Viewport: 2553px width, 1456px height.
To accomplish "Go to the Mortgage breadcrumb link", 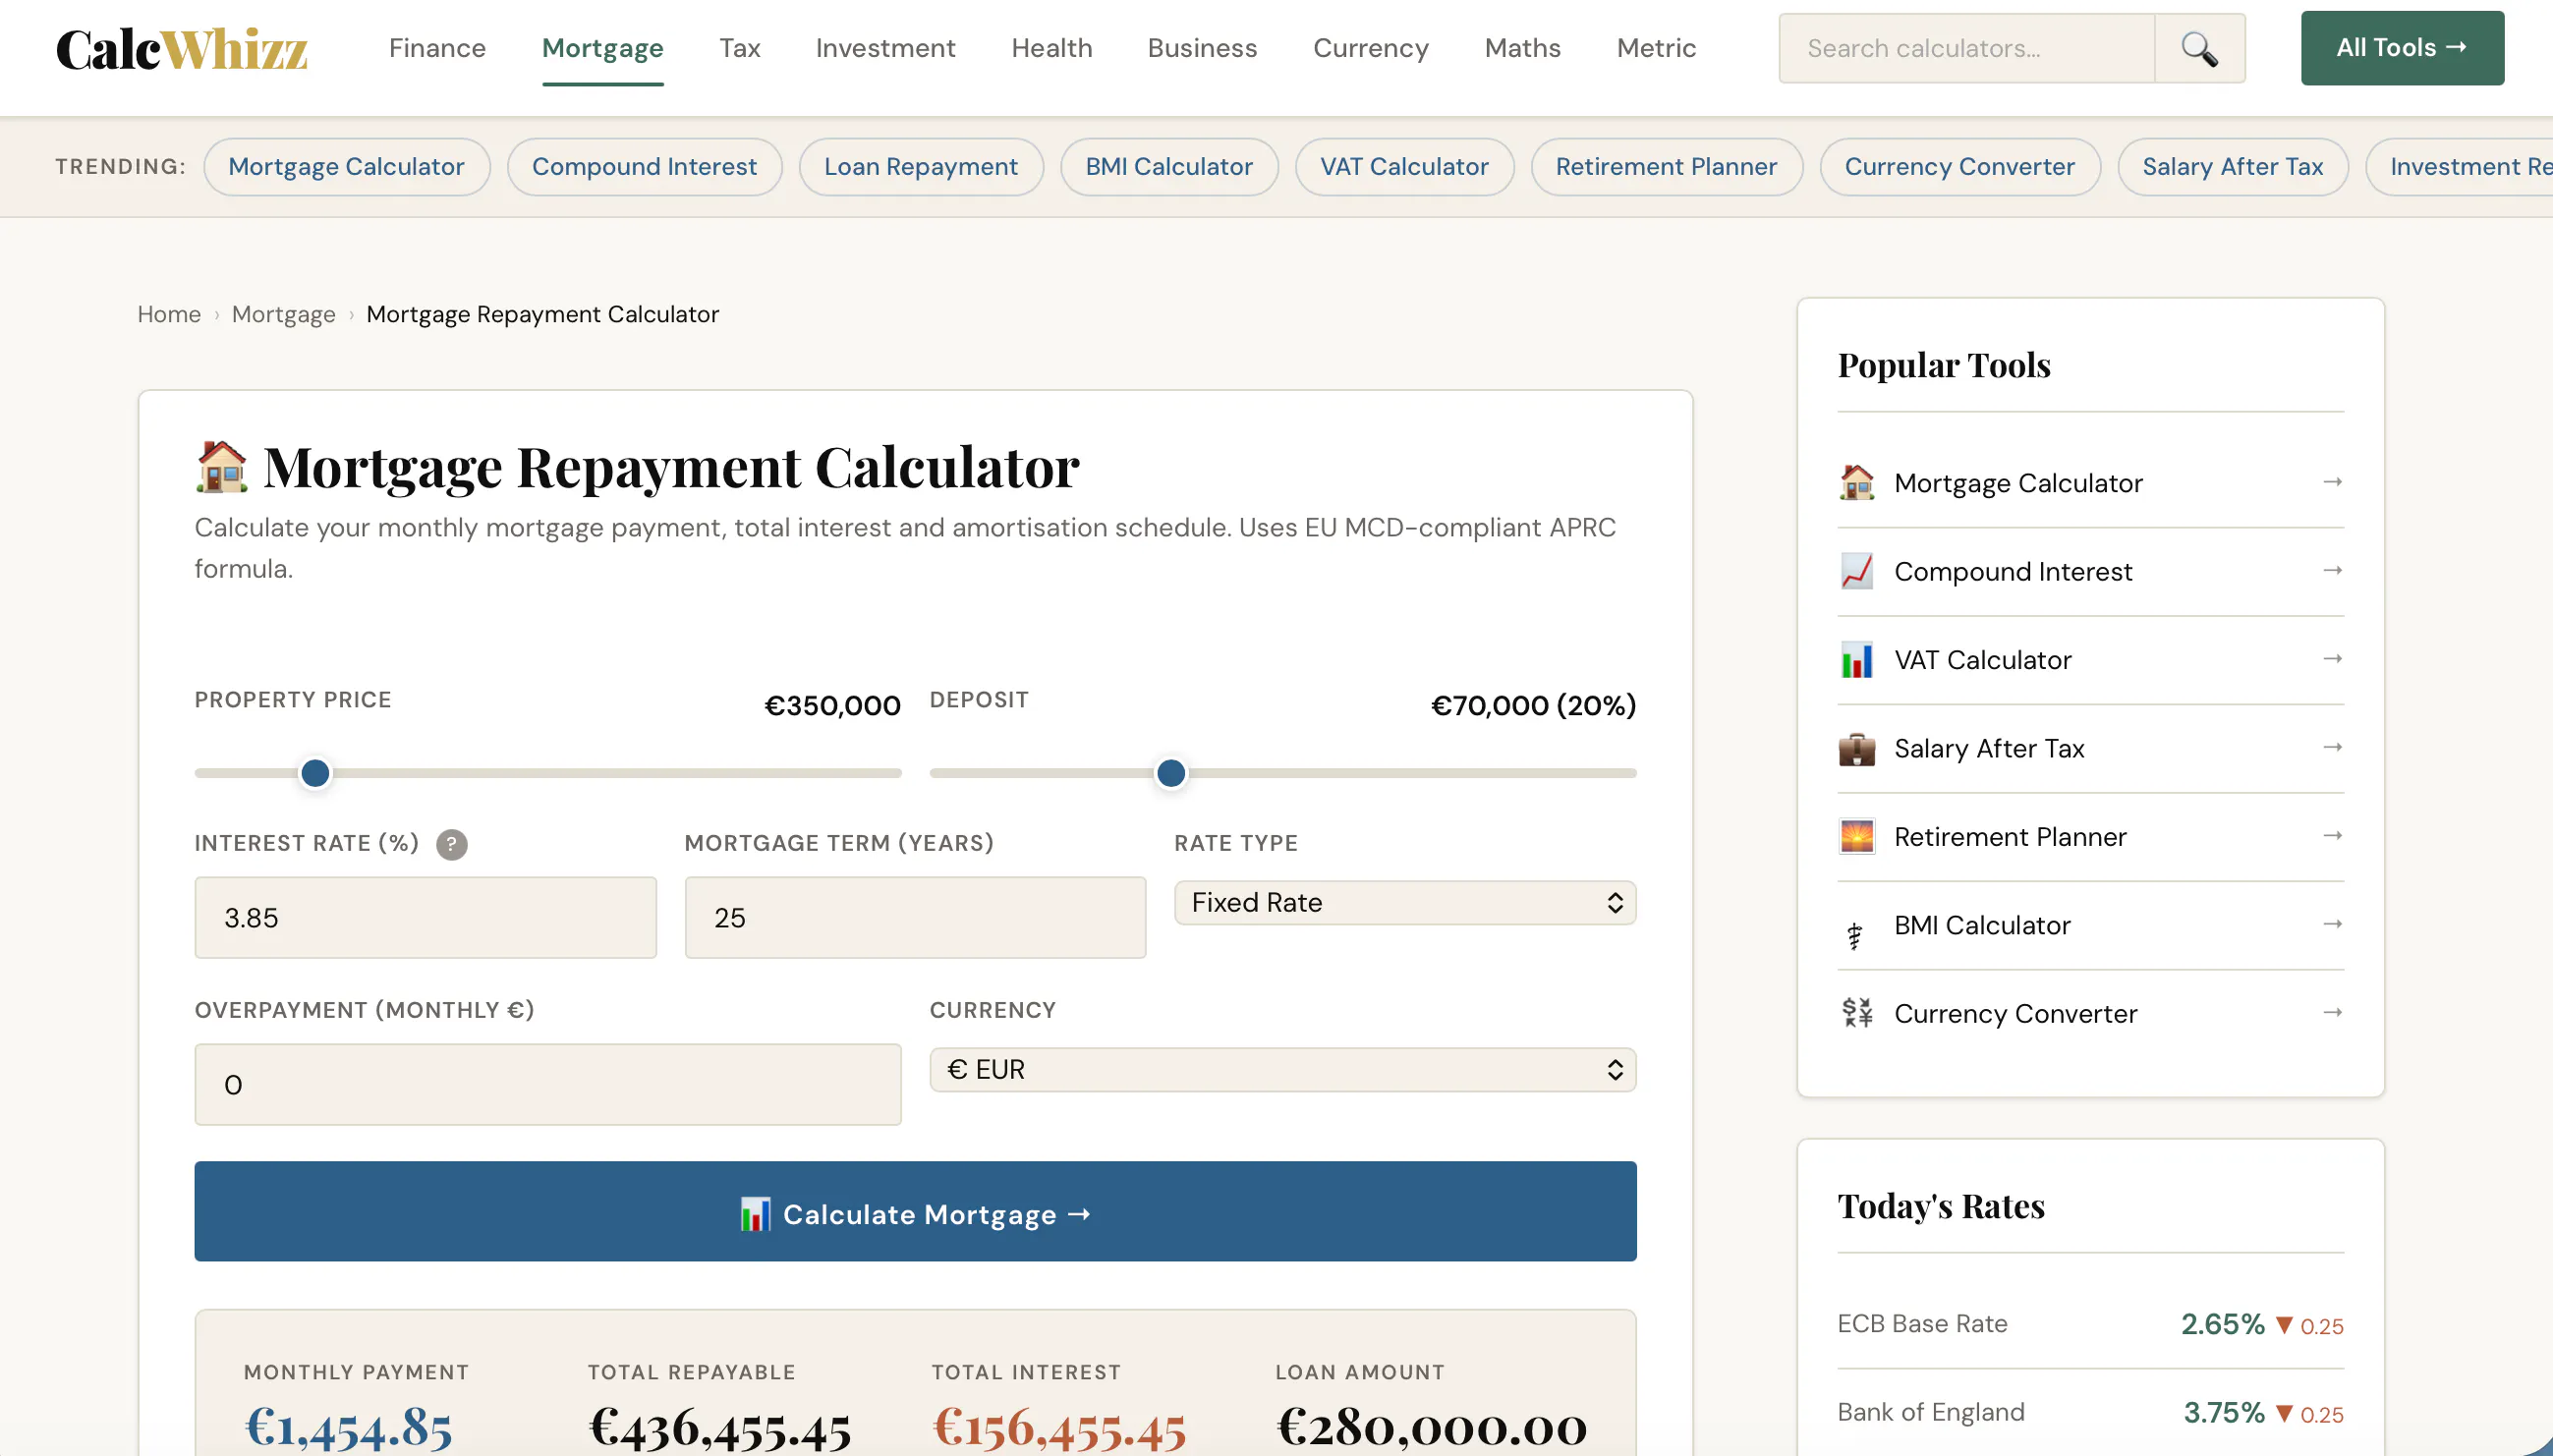I will point(283,314).
